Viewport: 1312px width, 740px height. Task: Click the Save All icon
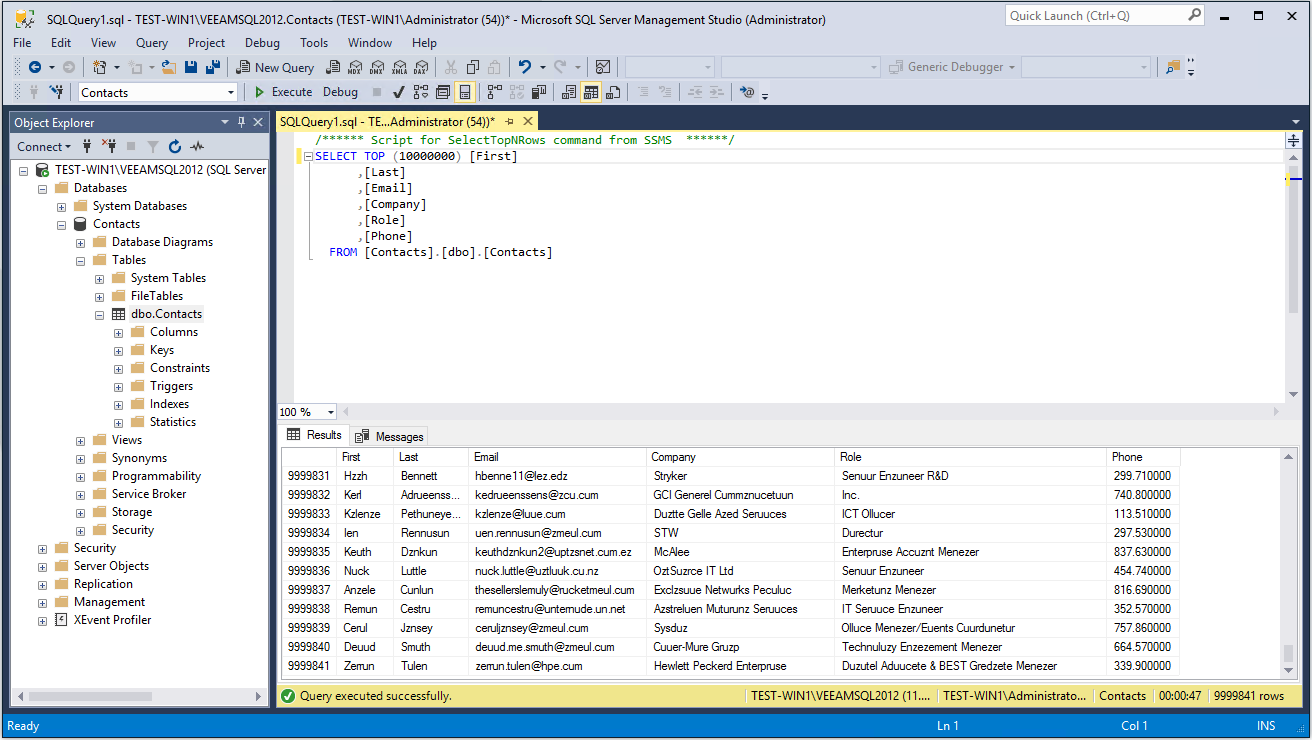[x=212, y=67]
